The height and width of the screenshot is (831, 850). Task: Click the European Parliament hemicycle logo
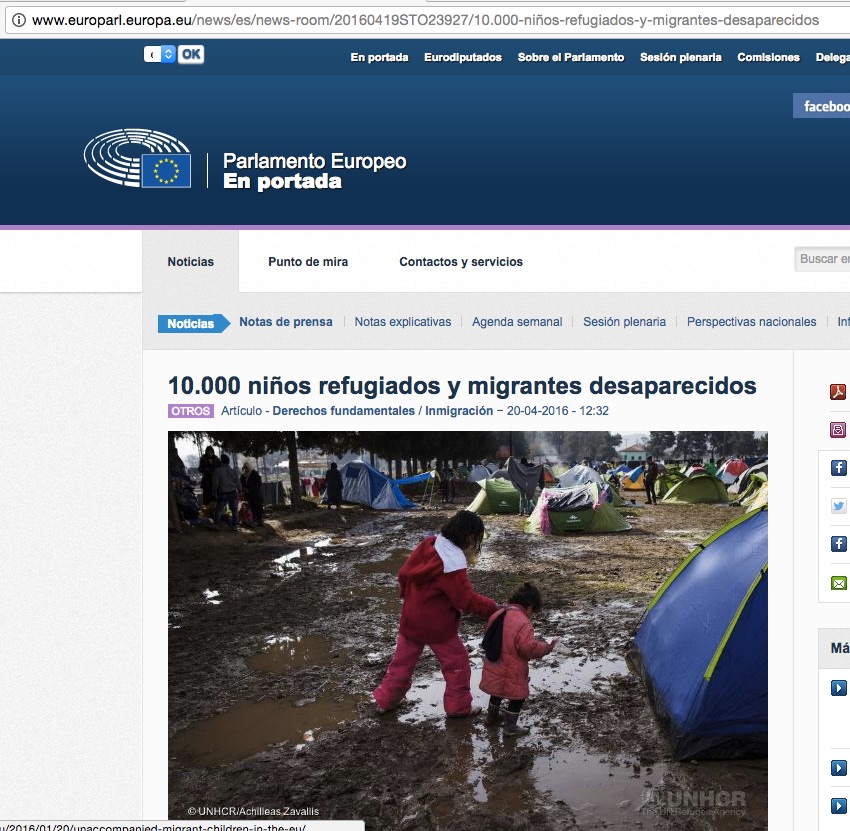137,158
